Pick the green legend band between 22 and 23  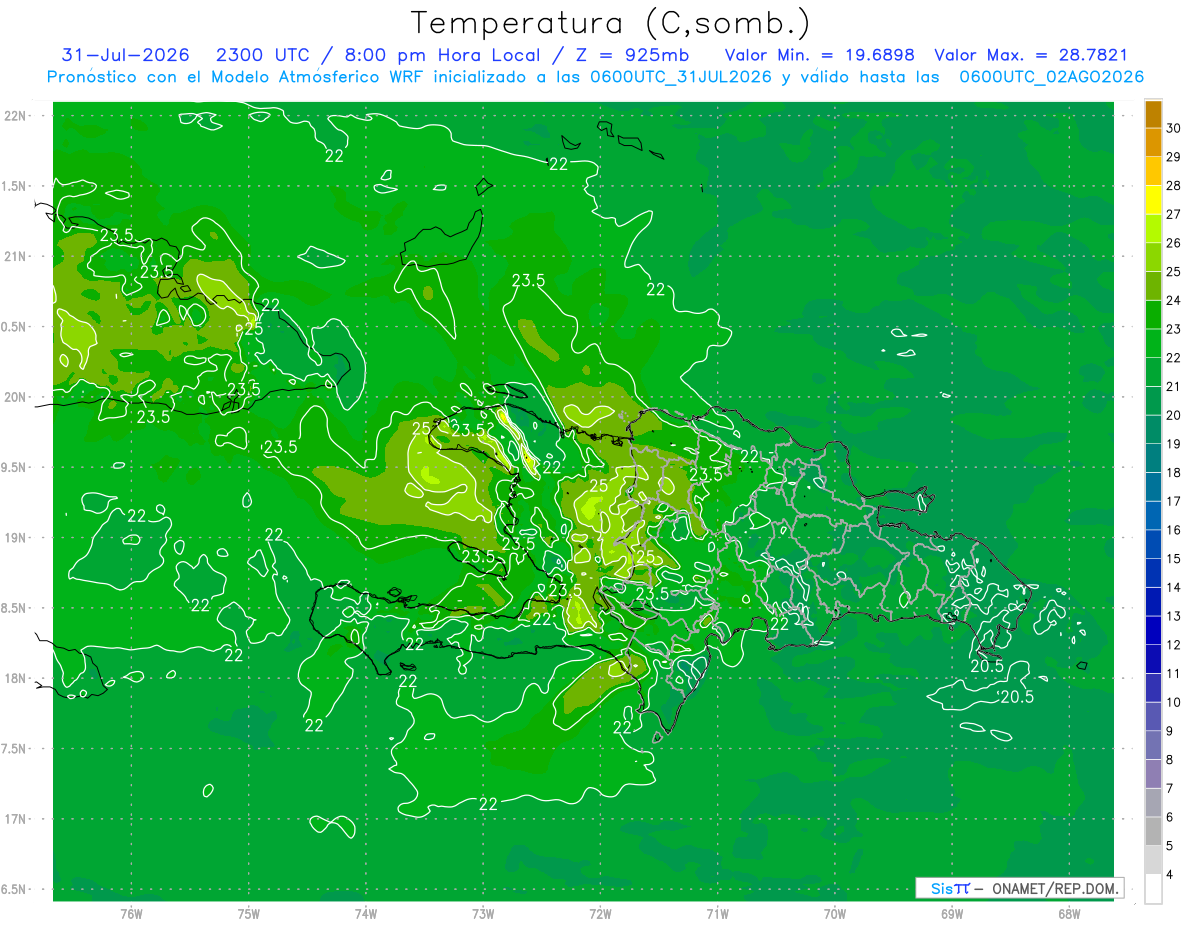(1153, 344)
